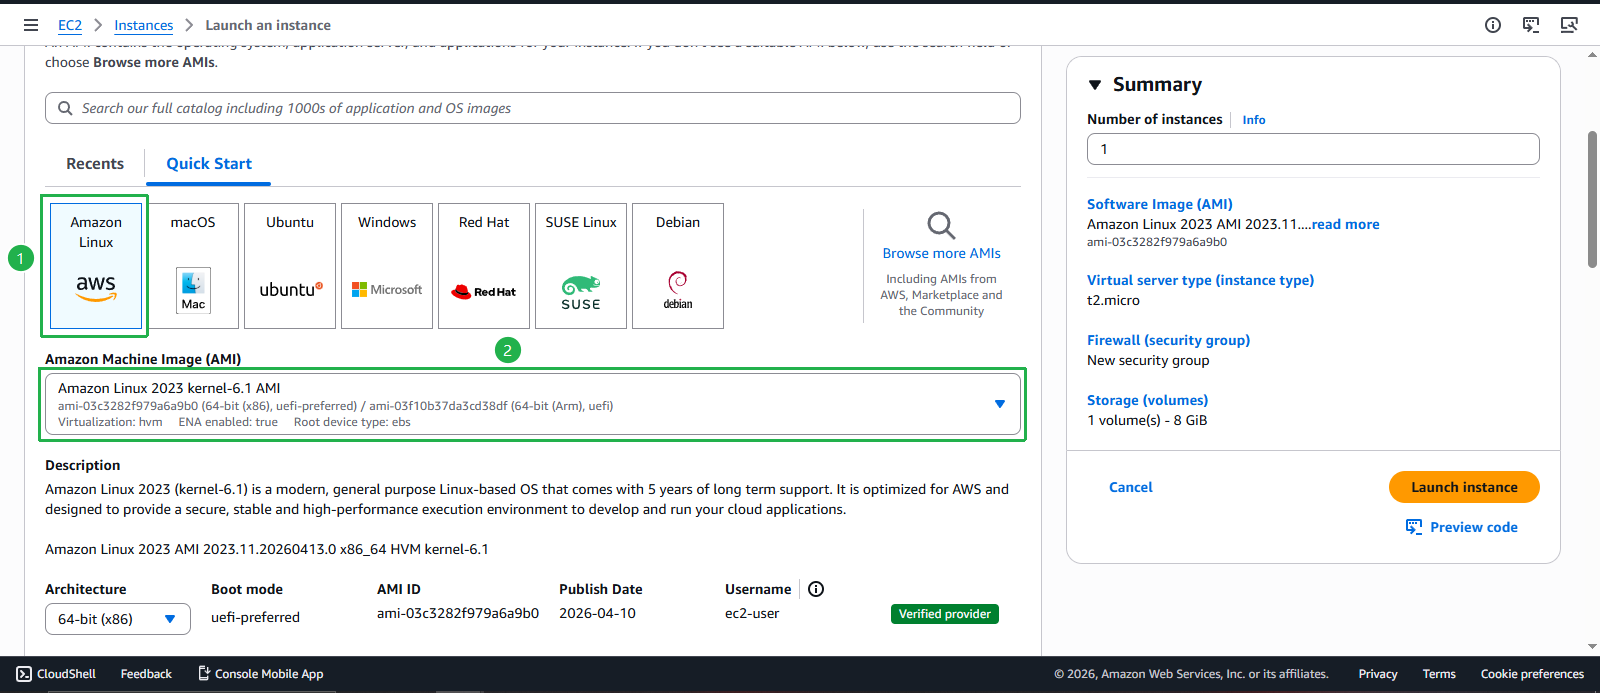Open Storage (volumes) summary link
1600x693 pixels.
click(1147, 400)
